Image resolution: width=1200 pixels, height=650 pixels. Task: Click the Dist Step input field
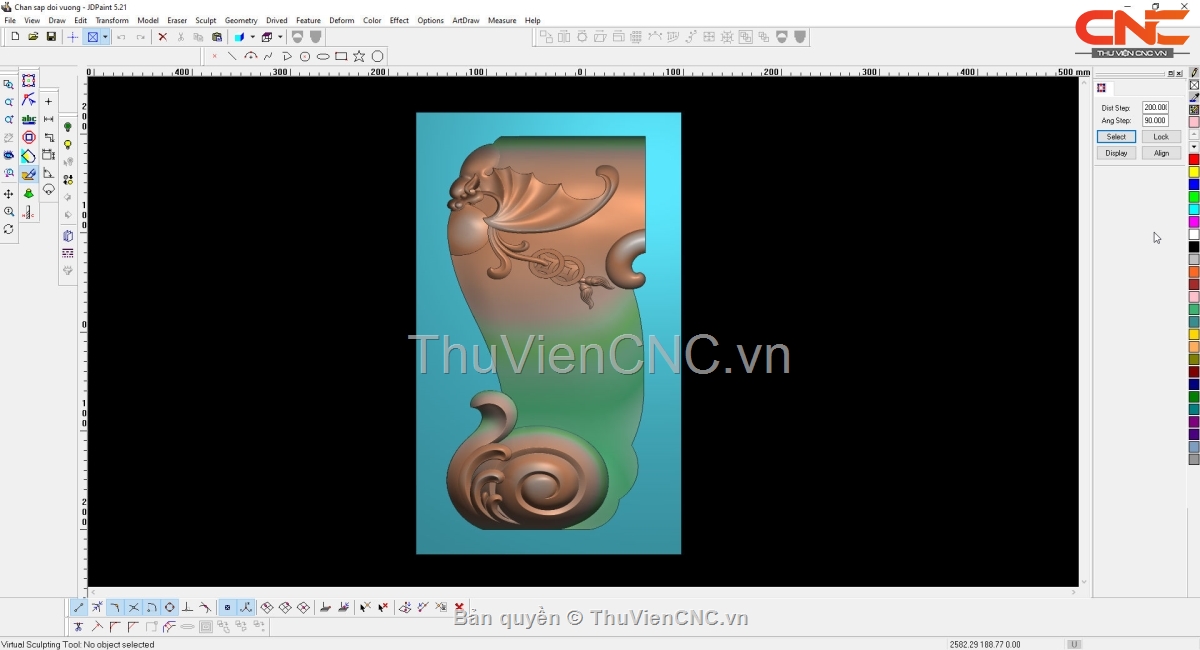(x=1155, y=107)
